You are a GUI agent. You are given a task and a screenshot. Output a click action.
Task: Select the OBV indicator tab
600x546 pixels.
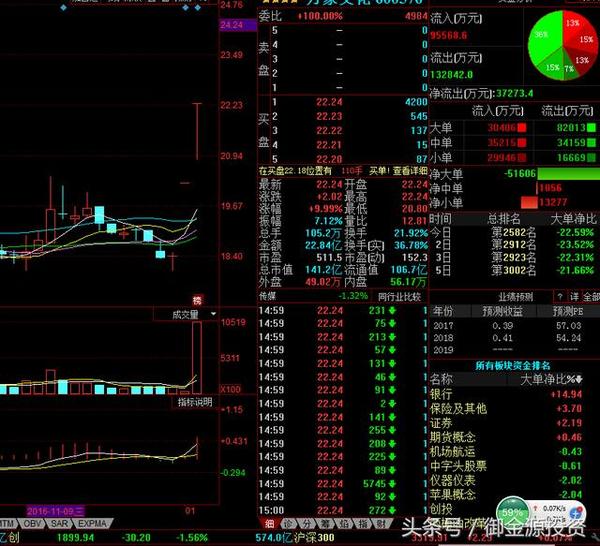32,523
